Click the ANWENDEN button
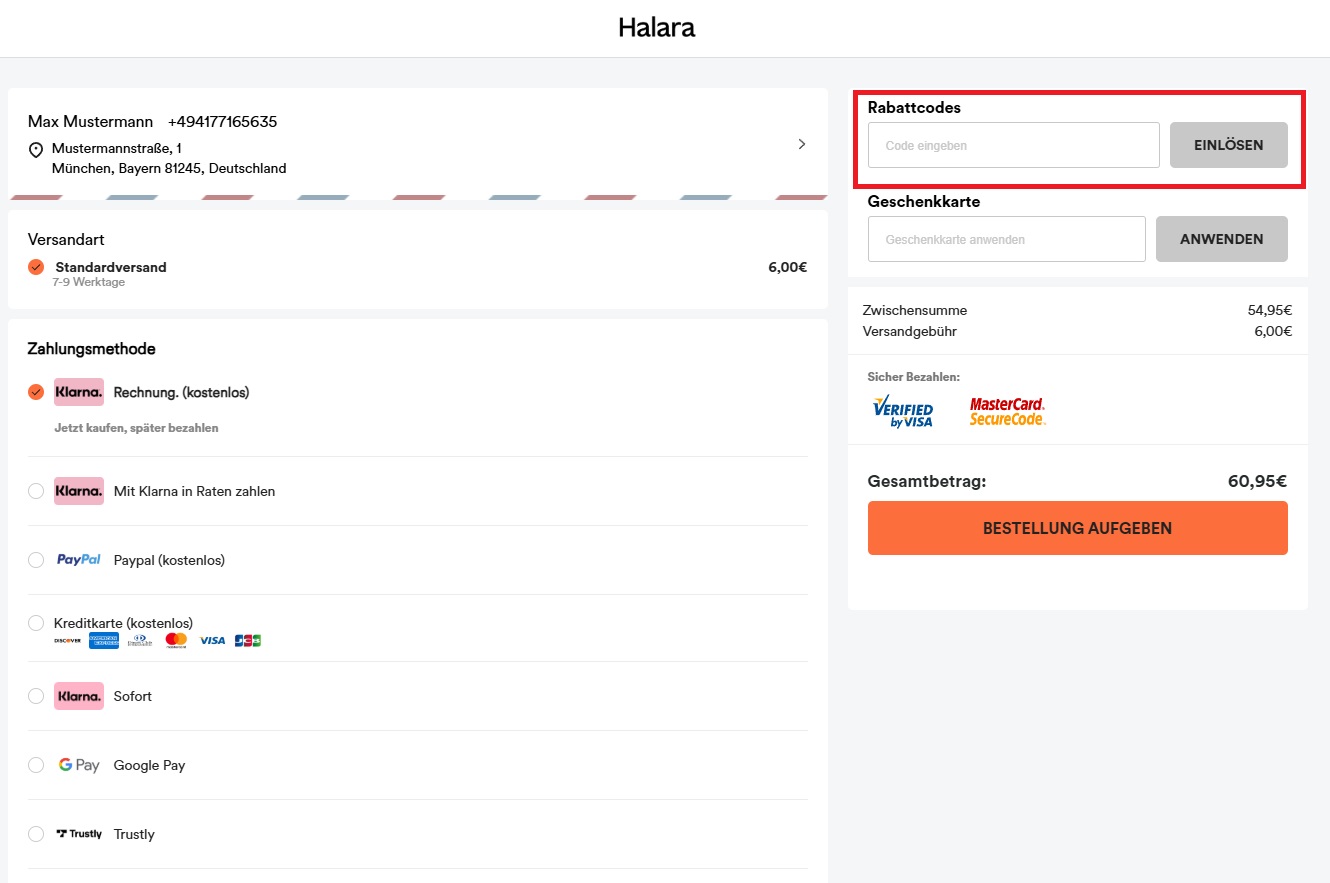The height and width of the screenshot is (883, 1330). (x=1222, y=239)
